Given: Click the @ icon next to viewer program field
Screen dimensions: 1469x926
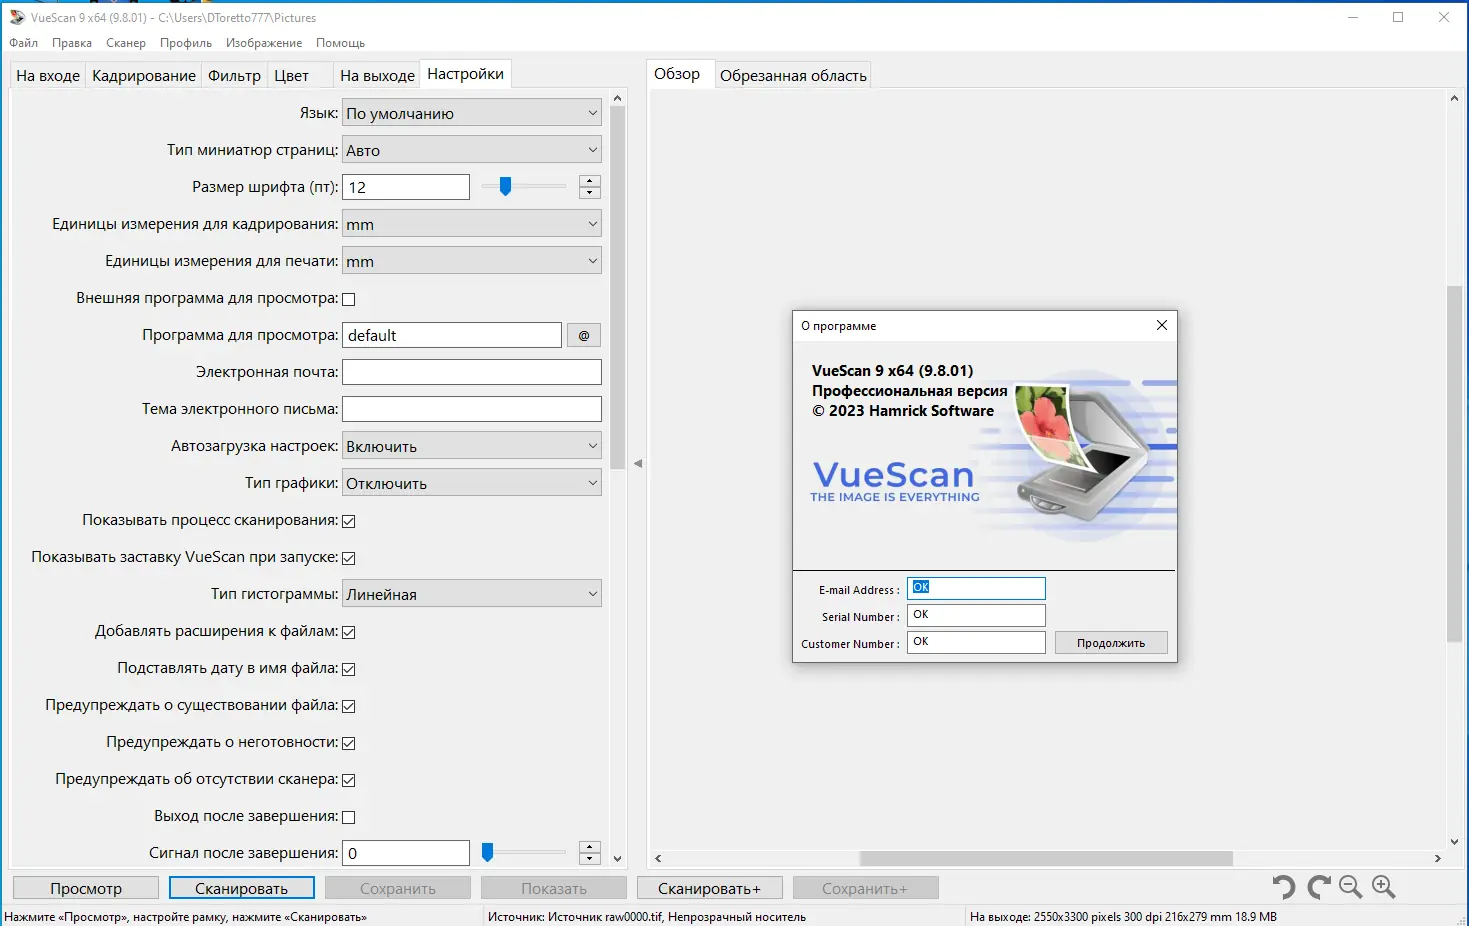Looking at the screenshot, I should tap(583, 334).
